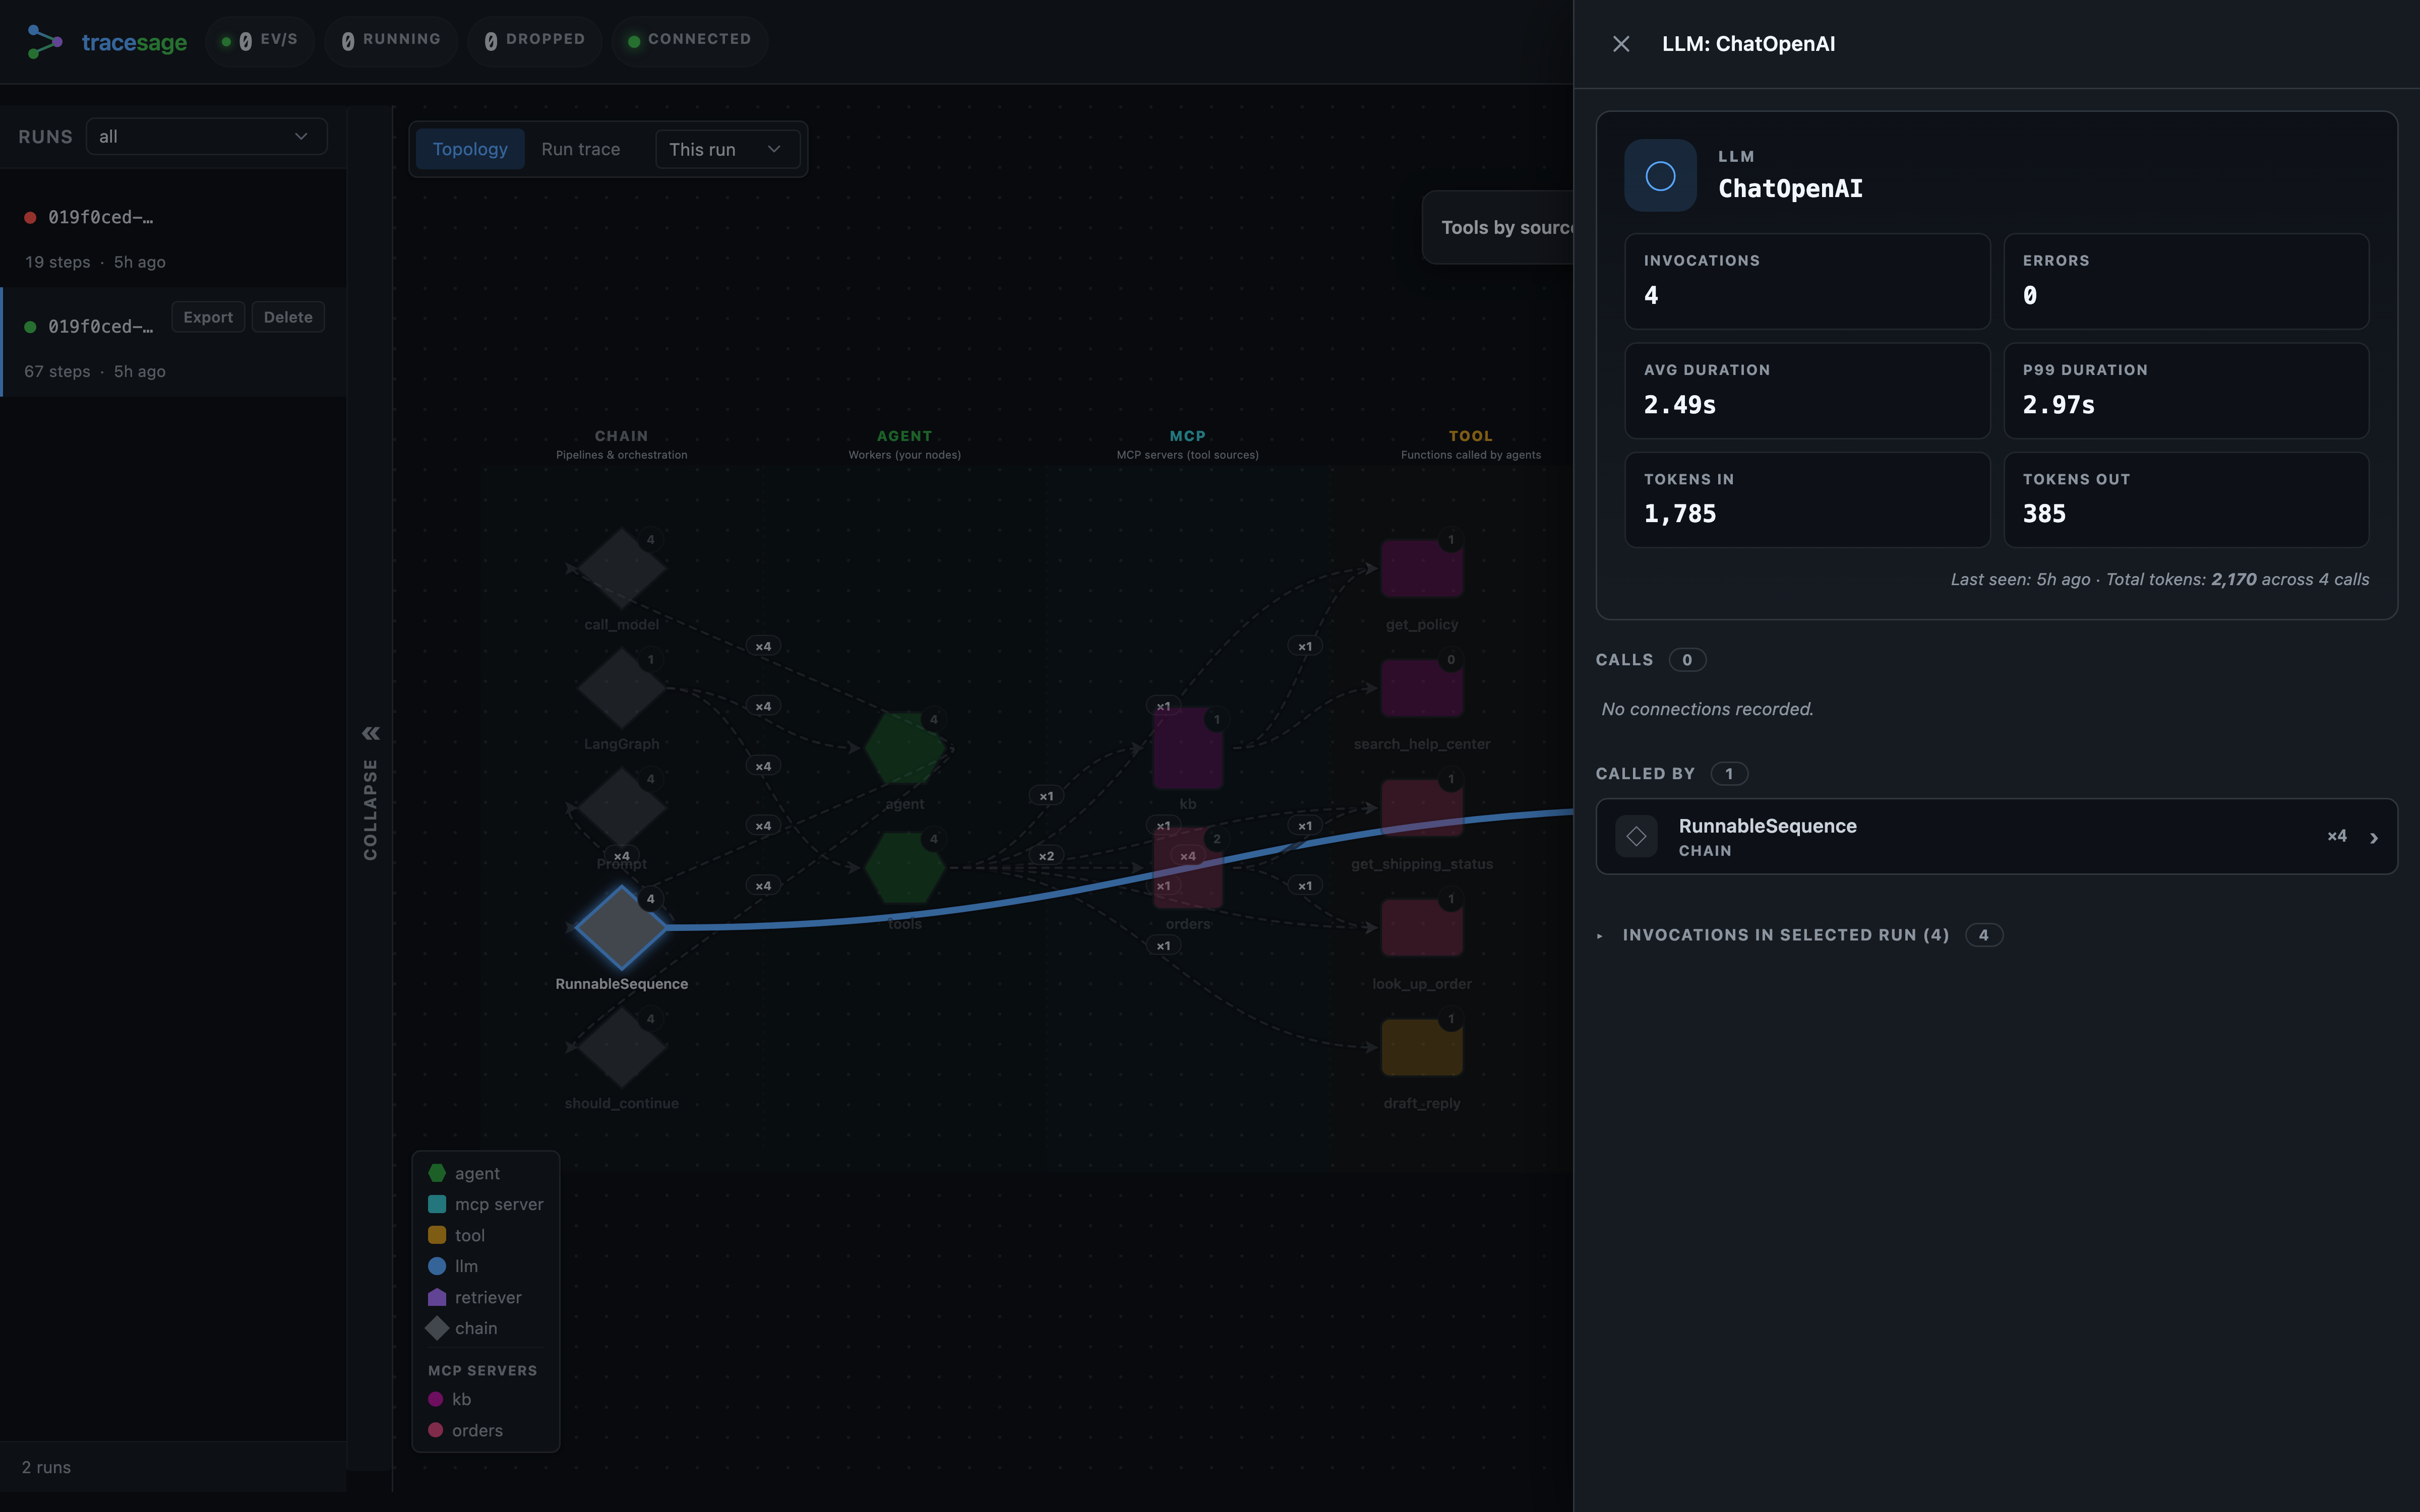This screenshot has width=2420, height=1512.
Task: Select the orders MCP server node
Action: [1187, 868]
